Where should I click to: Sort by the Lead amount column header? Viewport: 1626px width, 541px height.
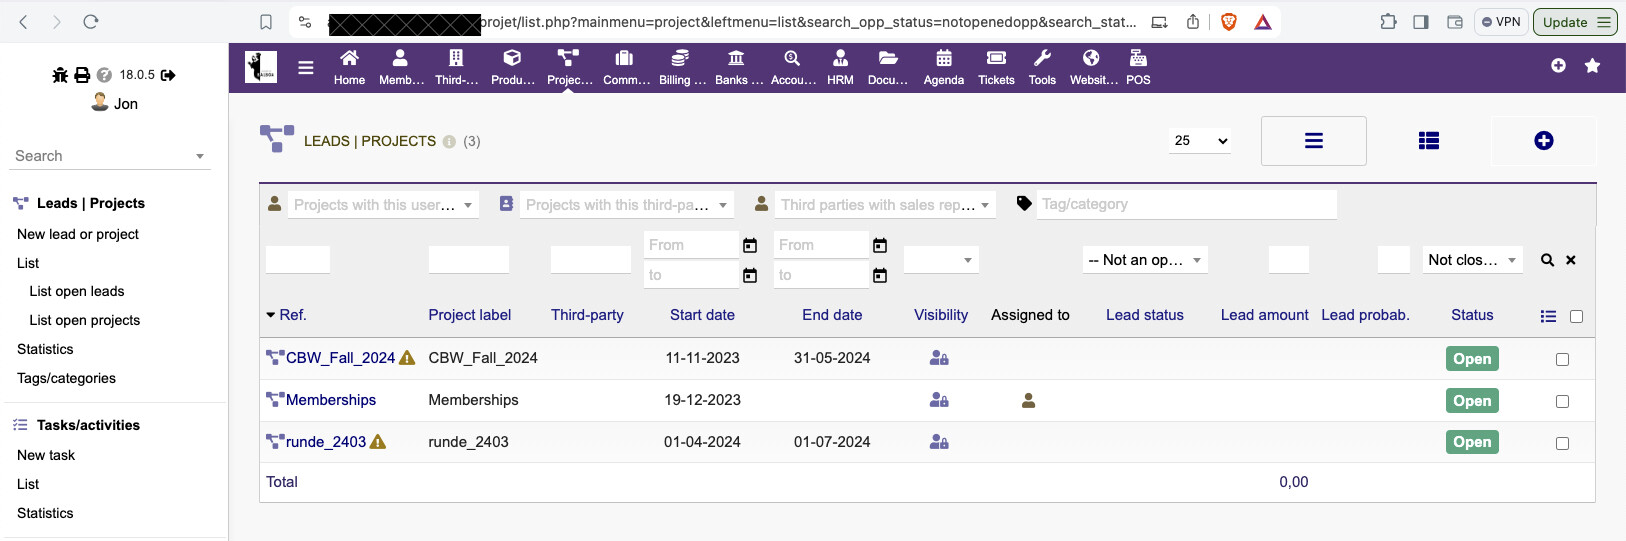[1264, 315]
